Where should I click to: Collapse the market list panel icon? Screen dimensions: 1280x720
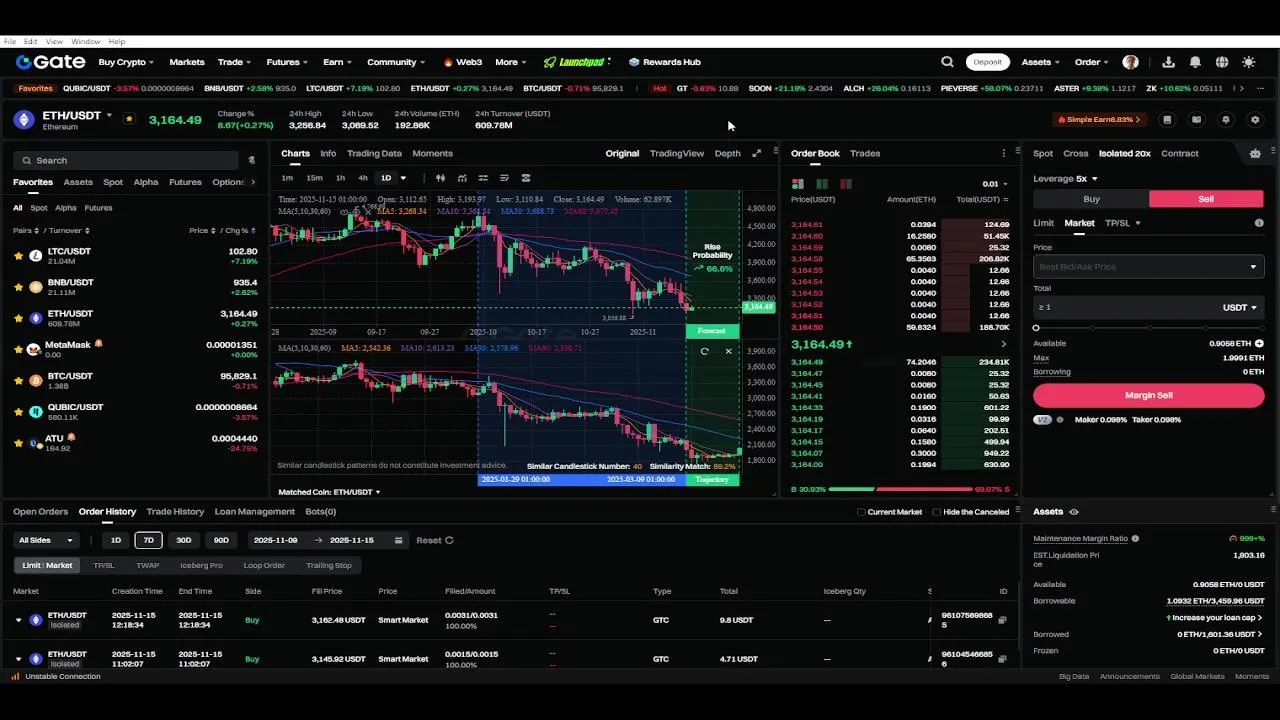pos(251,160)
